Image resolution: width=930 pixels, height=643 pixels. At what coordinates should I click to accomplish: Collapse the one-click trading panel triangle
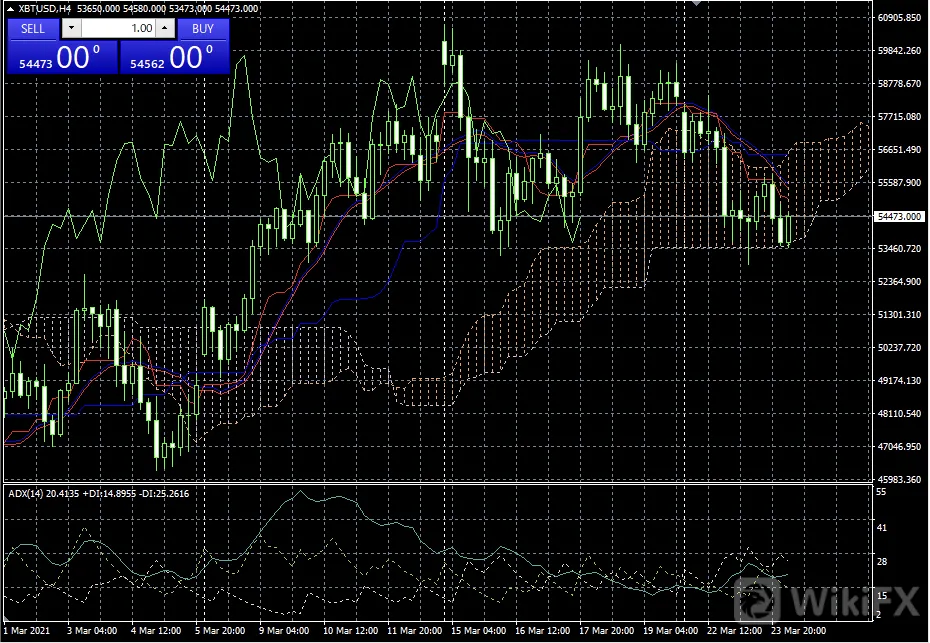(x=10, y=9)
